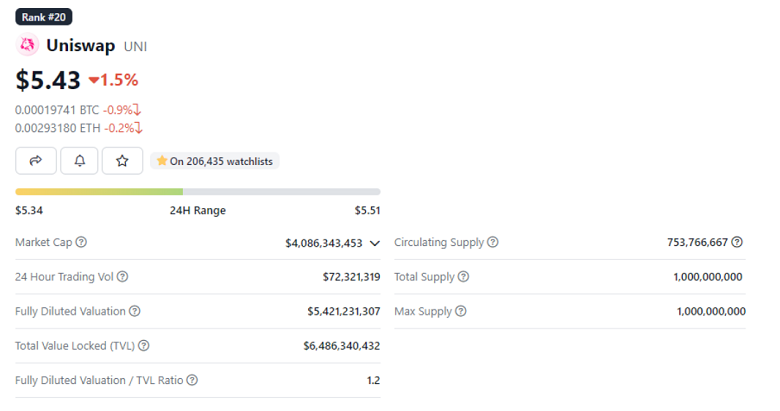Viewport: 780px width, 411px height.
Task: Click the Rank #20 badge
Action: [44, 17]
